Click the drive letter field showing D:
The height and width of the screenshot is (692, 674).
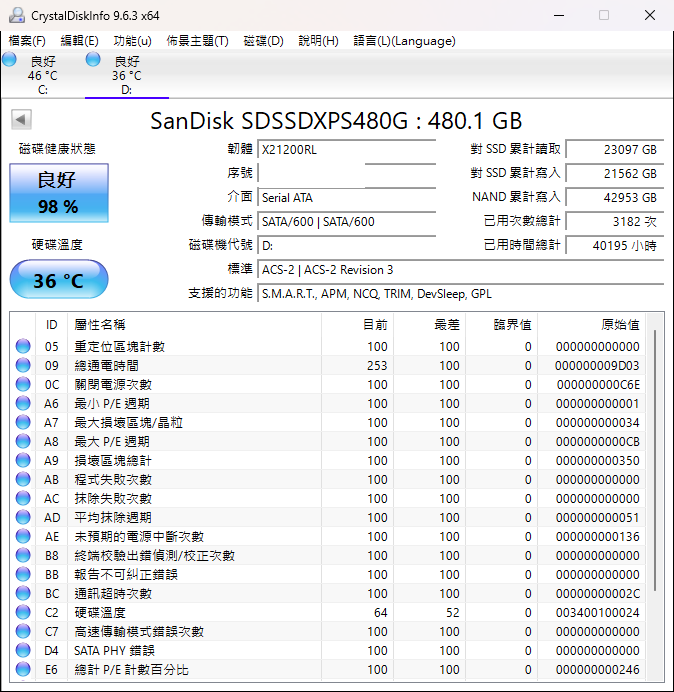[346, 245]
